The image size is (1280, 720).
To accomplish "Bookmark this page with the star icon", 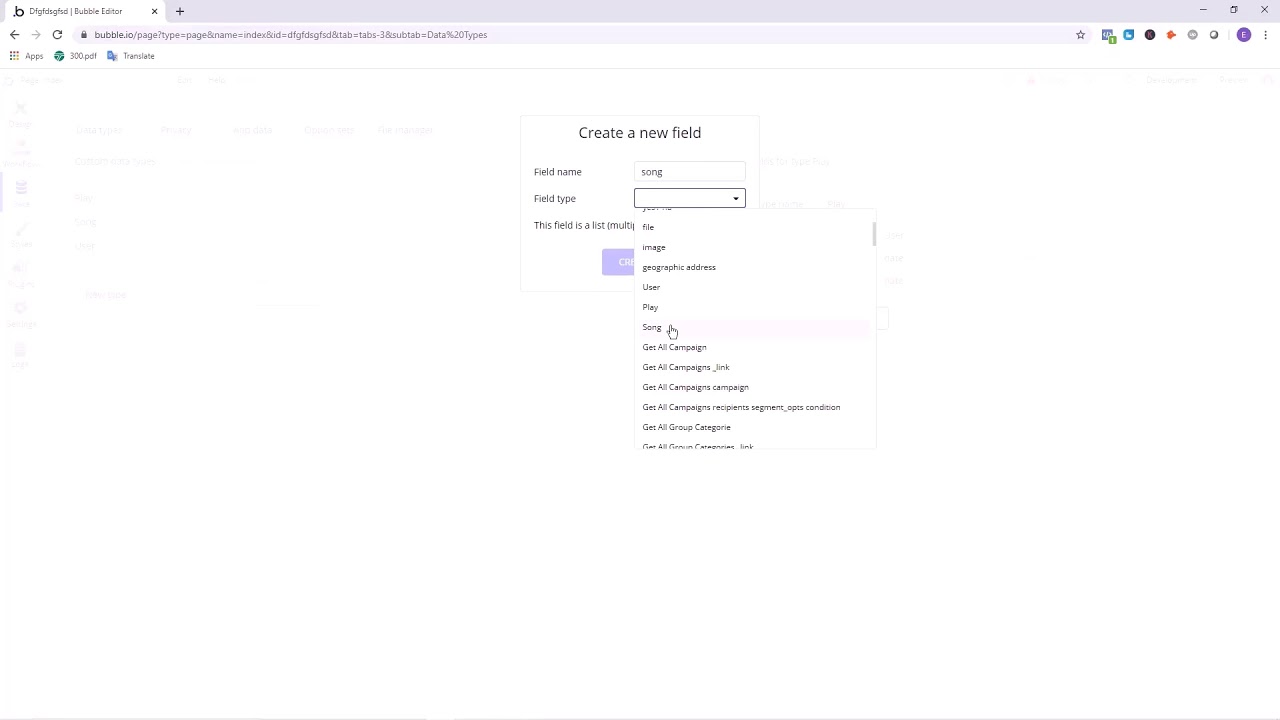I will pyautogui.click(x=1080, y=35).
